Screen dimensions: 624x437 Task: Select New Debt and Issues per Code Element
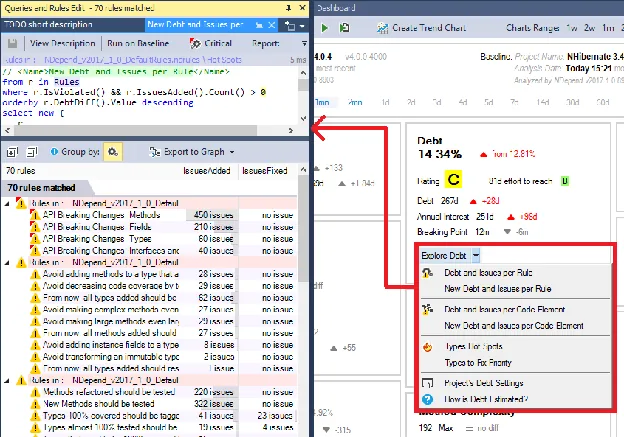coord(514,326)
